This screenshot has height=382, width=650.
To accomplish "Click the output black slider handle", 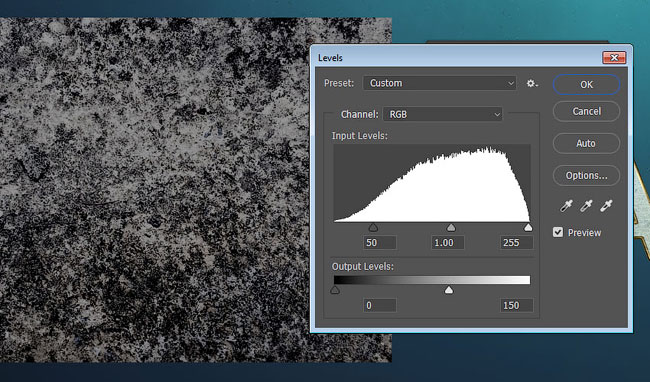I will [x=335, y=290].
